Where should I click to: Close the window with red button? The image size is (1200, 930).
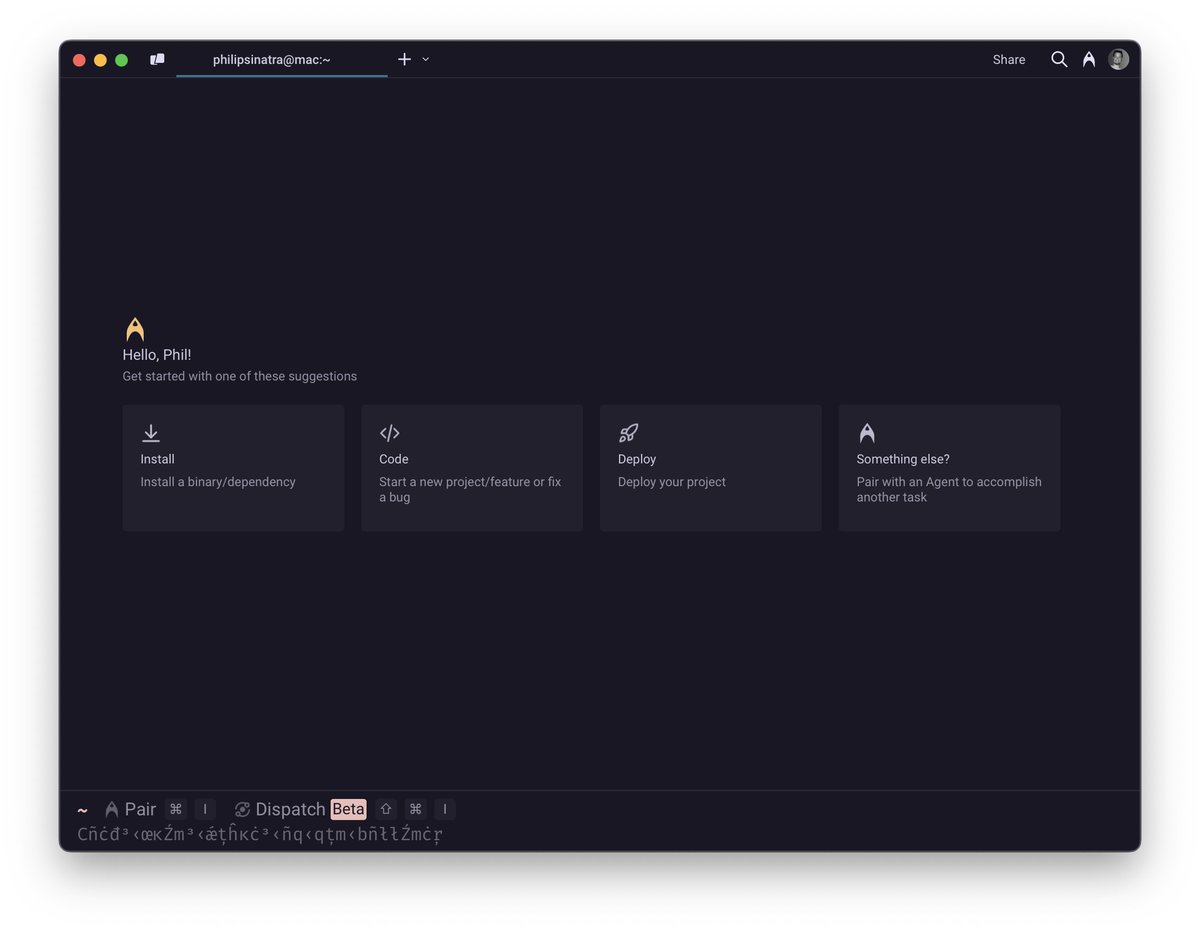[79, 60]
